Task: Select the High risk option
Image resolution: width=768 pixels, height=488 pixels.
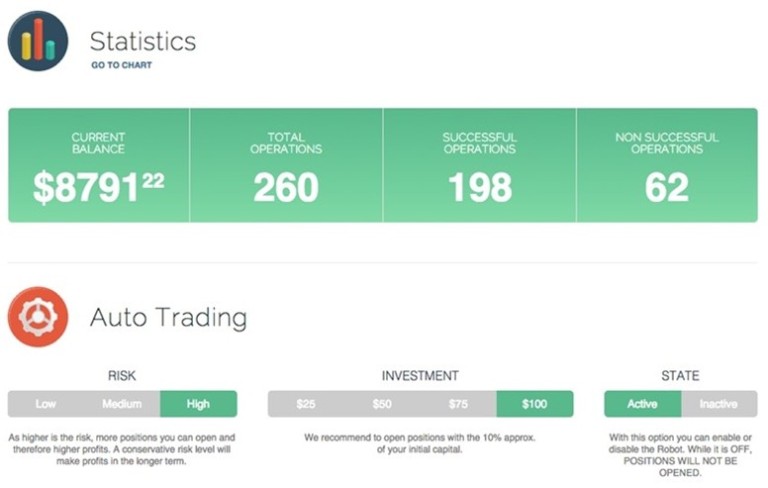Action: (x=198, y=404)
